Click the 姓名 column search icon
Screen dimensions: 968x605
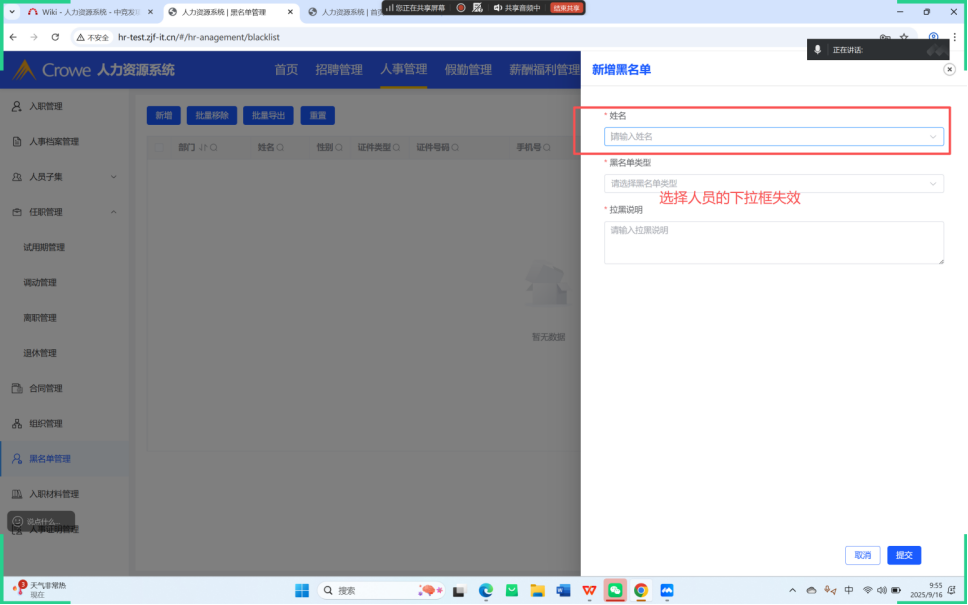click(x=280, y=148)
